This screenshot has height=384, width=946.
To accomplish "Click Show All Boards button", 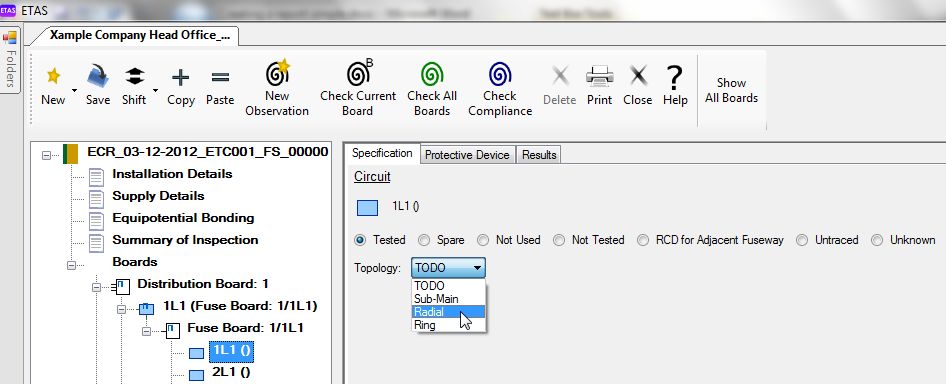I will click(x=731, y=90).
